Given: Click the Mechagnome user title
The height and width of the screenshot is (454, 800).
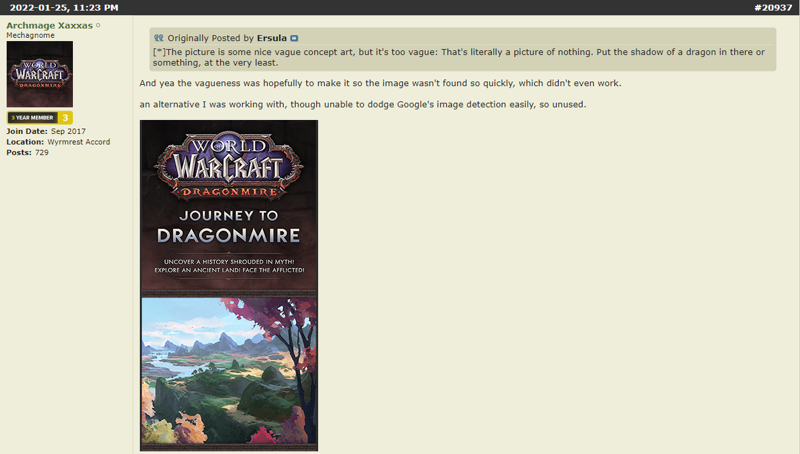Looking at the screenshot, I should click(30, 35).
